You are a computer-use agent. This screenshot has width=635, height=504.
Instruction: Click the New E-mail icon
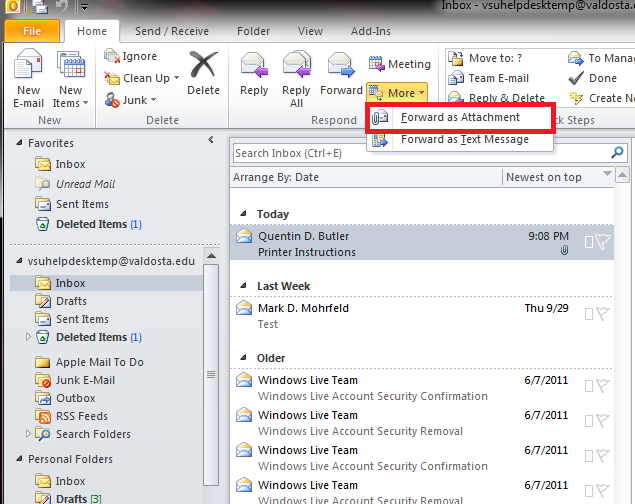click(28, 64)
